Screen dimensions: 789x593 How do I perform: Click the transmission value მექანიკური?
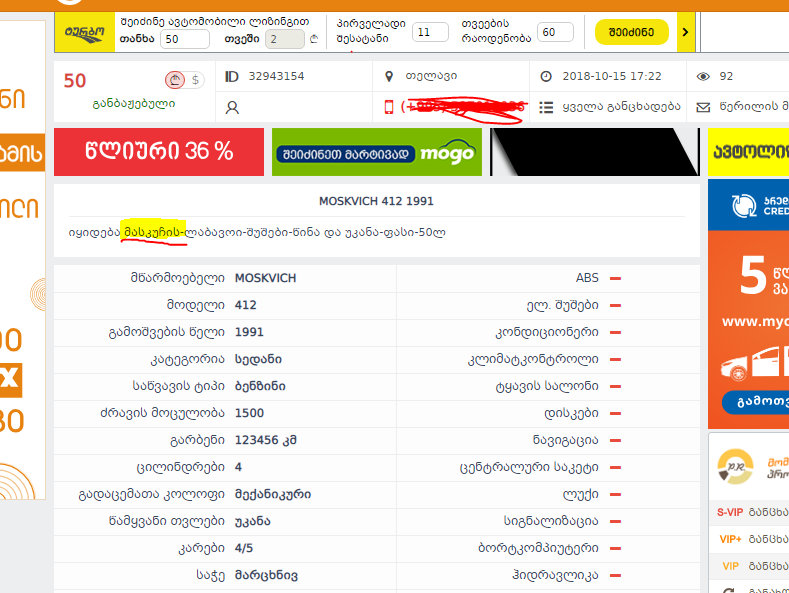(273, 494)
